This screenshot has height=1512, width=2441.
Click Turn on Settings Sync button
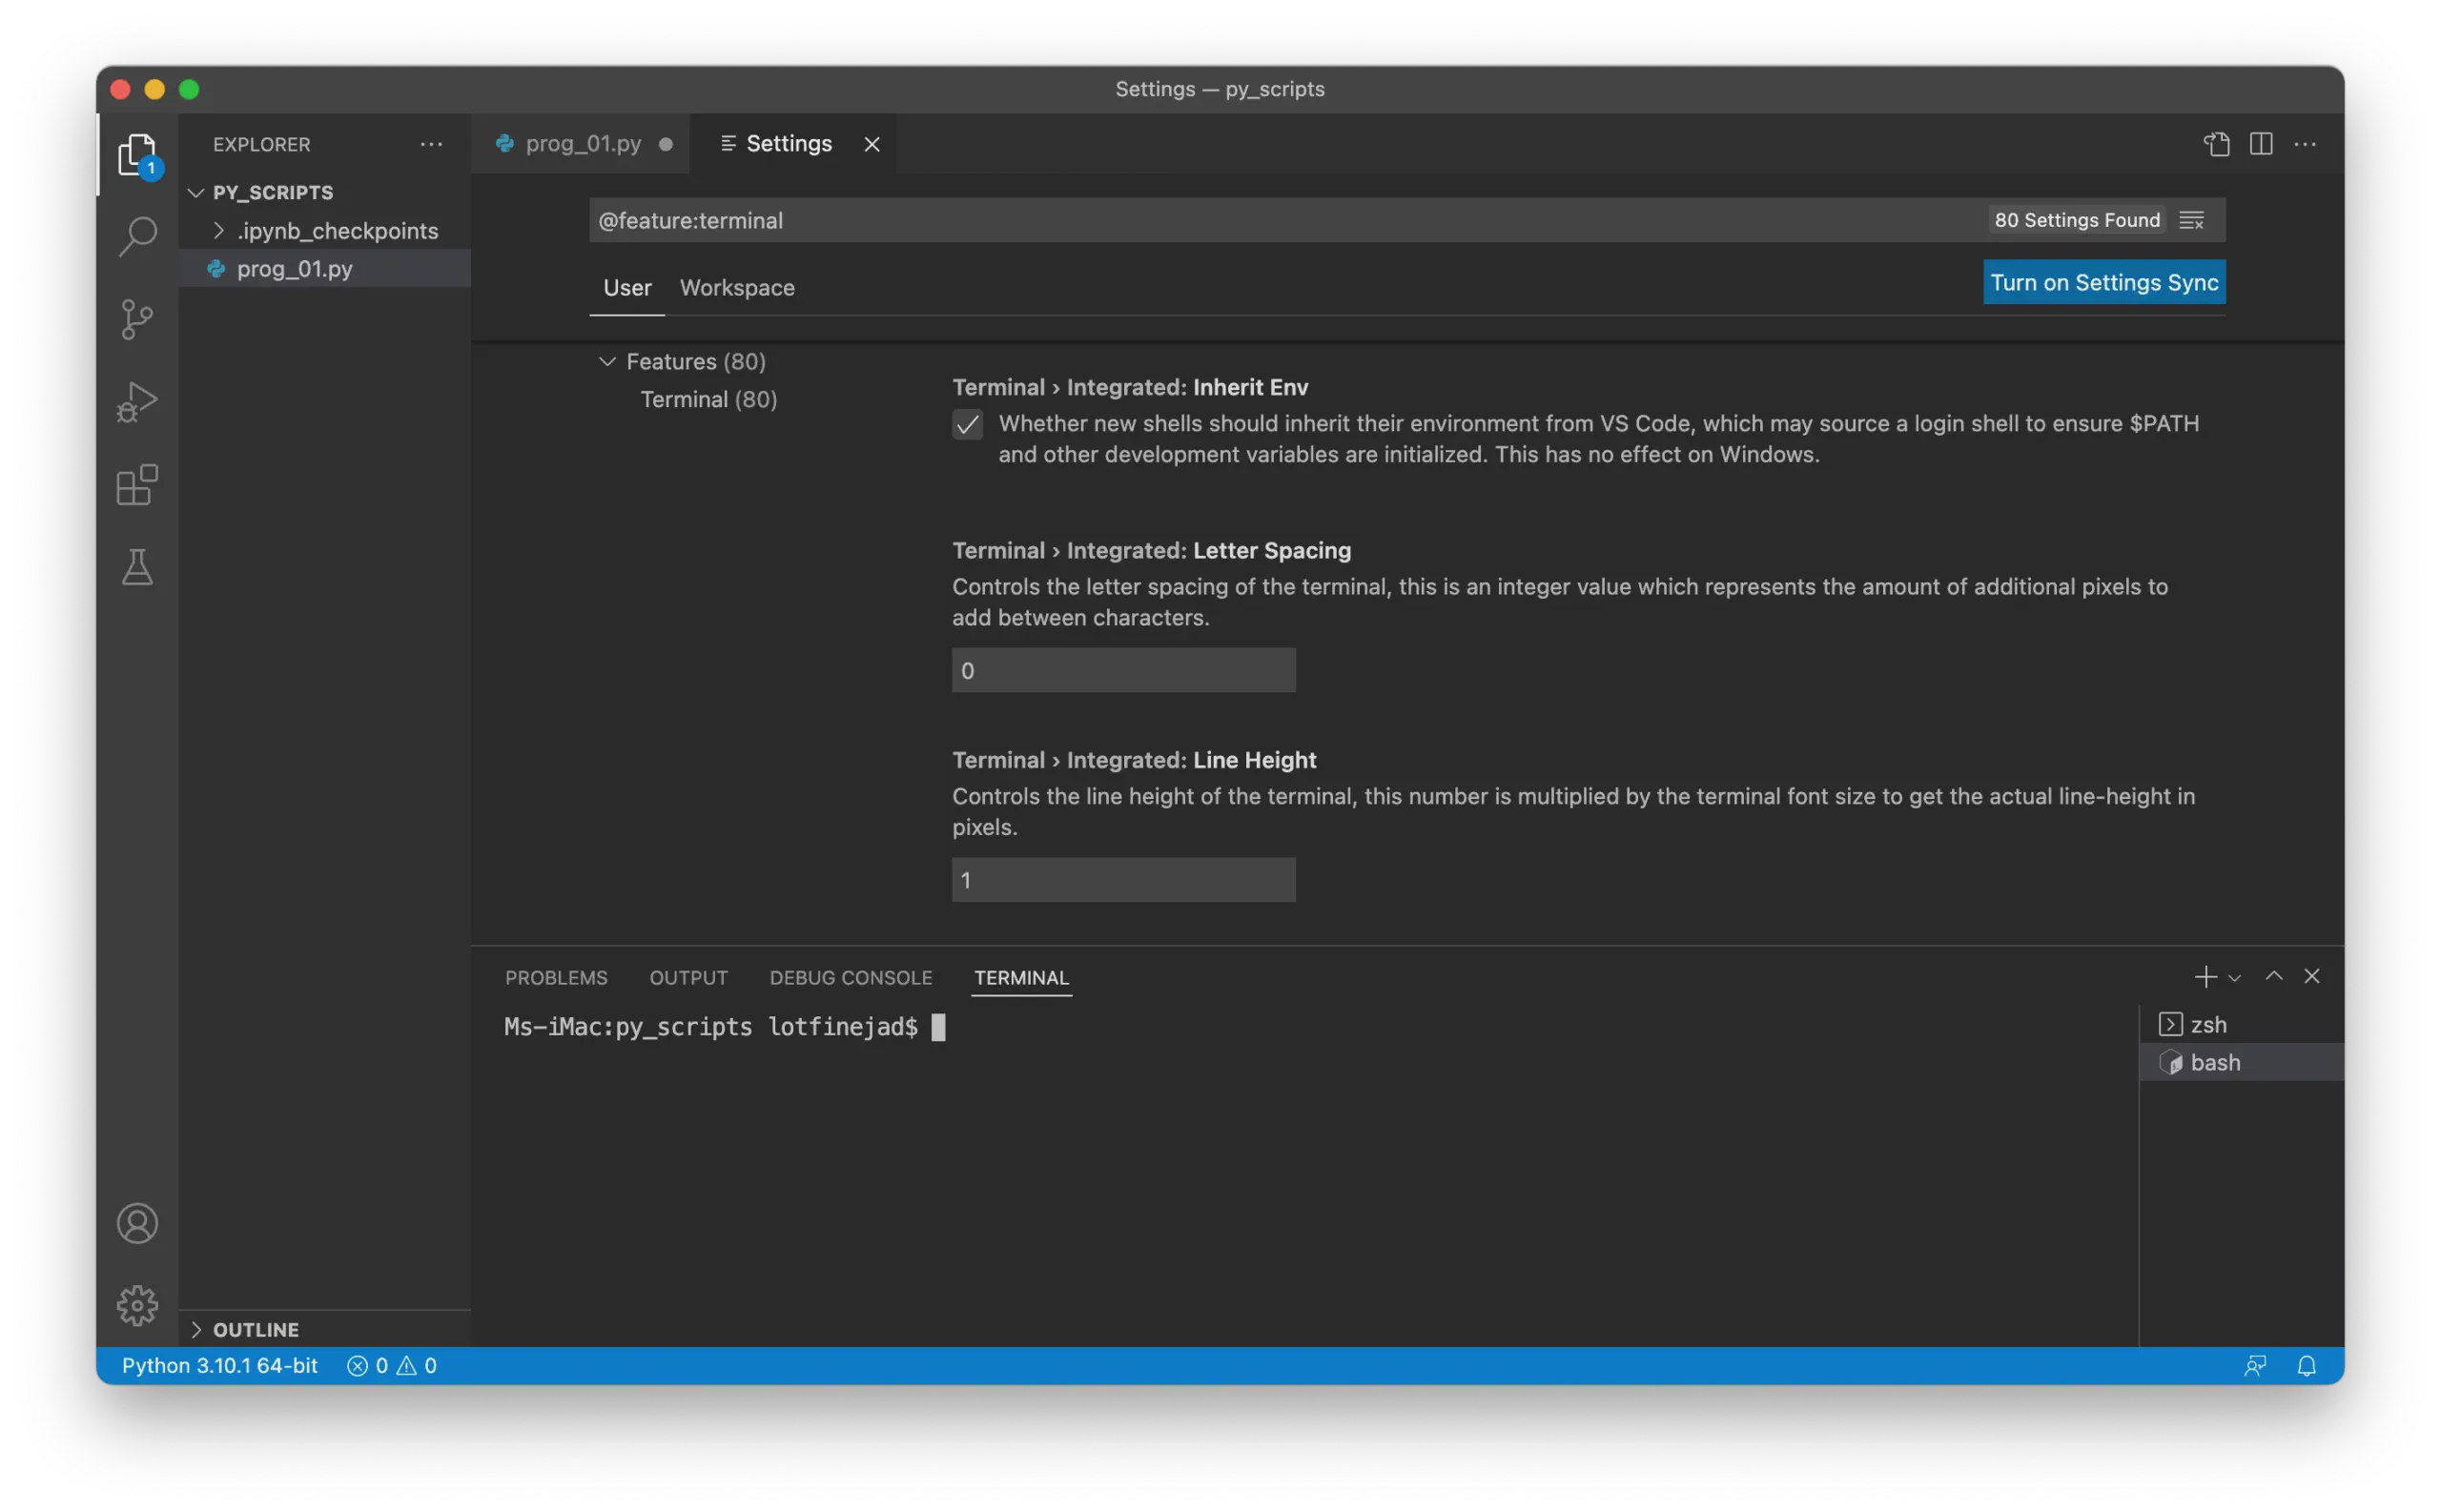click(2103, 281)
